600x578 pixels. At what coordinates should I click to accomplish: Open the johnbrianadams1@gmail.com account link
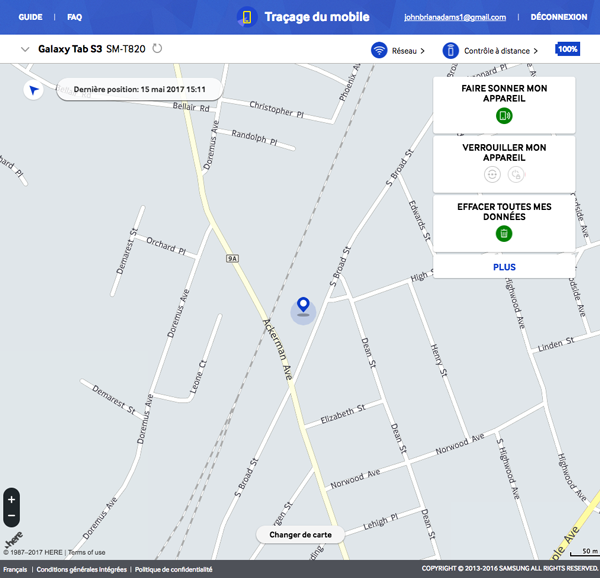click(x=455, y=17)
